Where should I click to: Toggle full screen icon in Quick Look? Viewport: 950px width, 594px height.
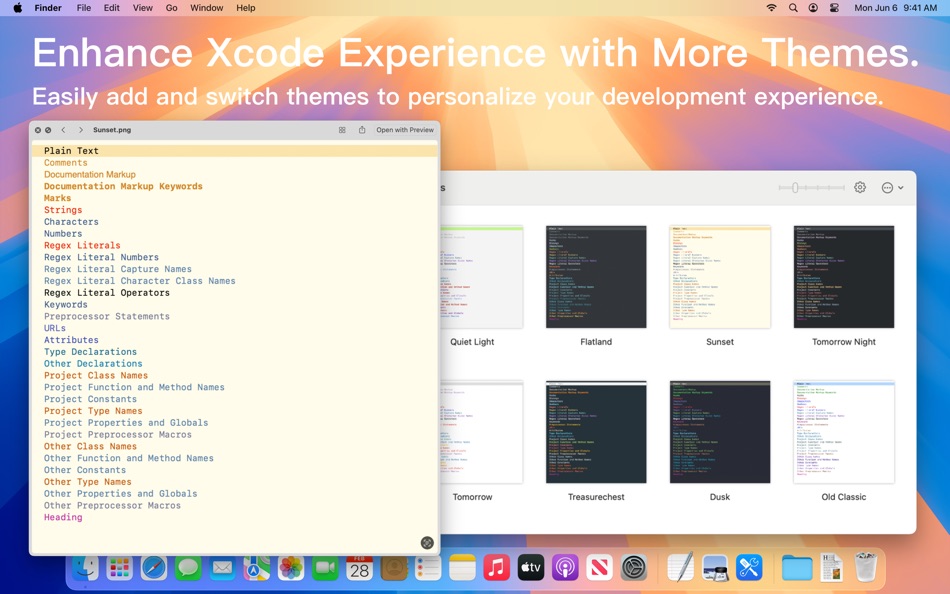click(427, 542)
